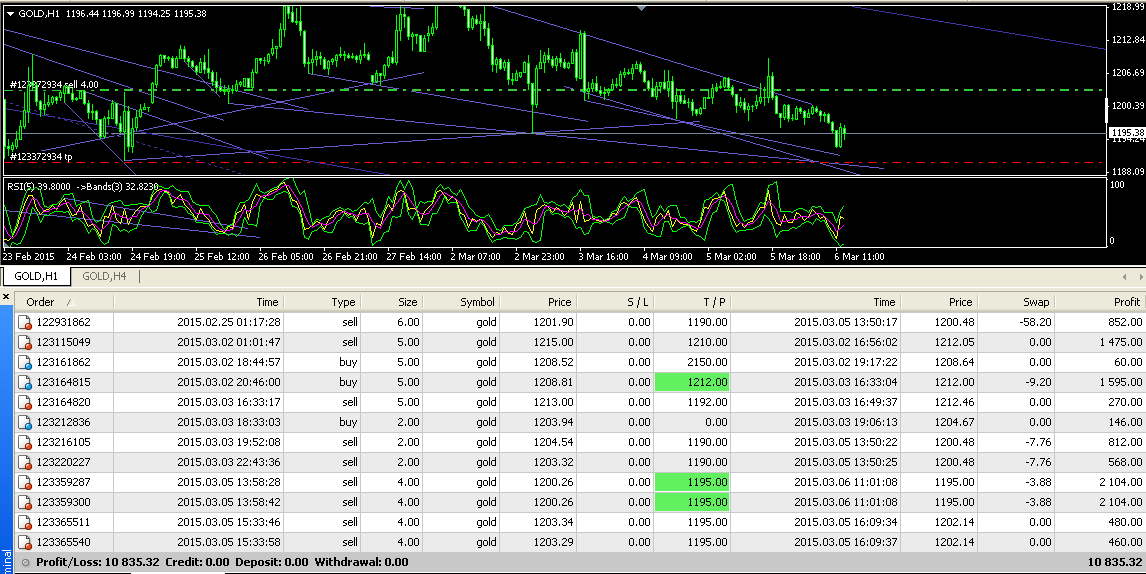This screenshot has height=574, width=1146.
Task: Click the sell icon of order 123115049
Action: pyautogui.click(x=25, y=342)
